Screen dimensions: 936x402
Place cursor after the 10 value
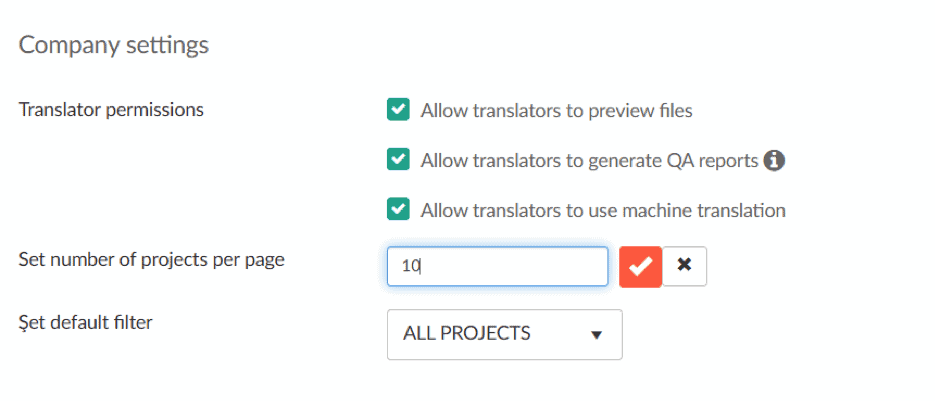tap(421, 266)
